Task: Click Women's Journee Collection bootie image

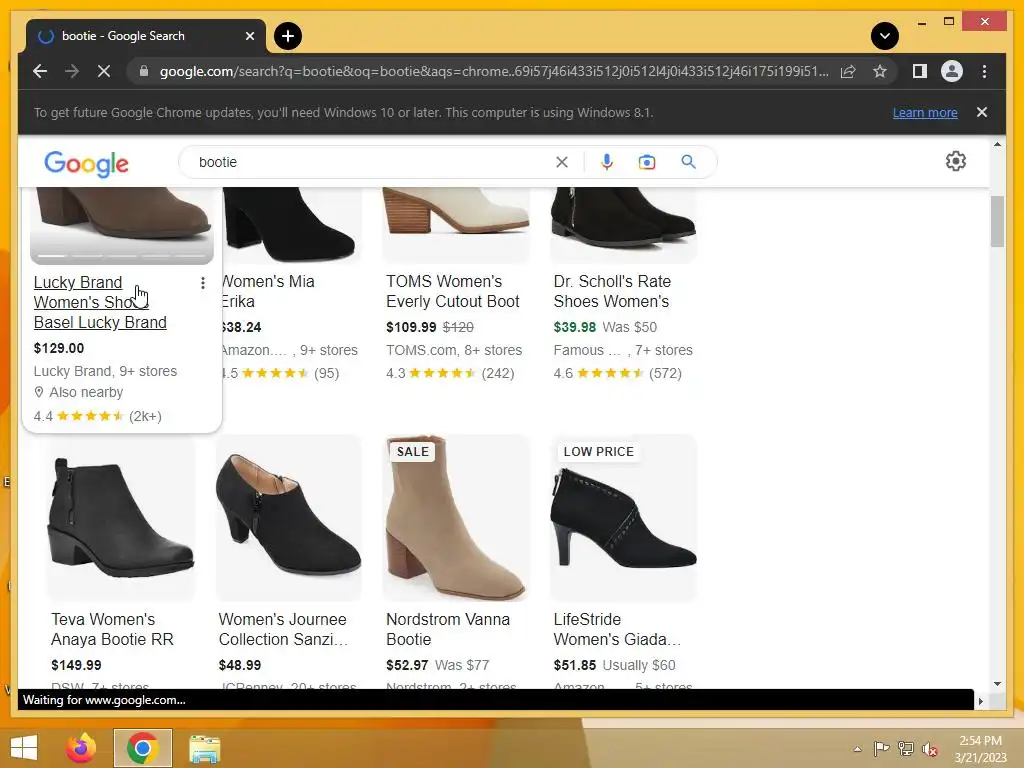Action: point(288,518)
